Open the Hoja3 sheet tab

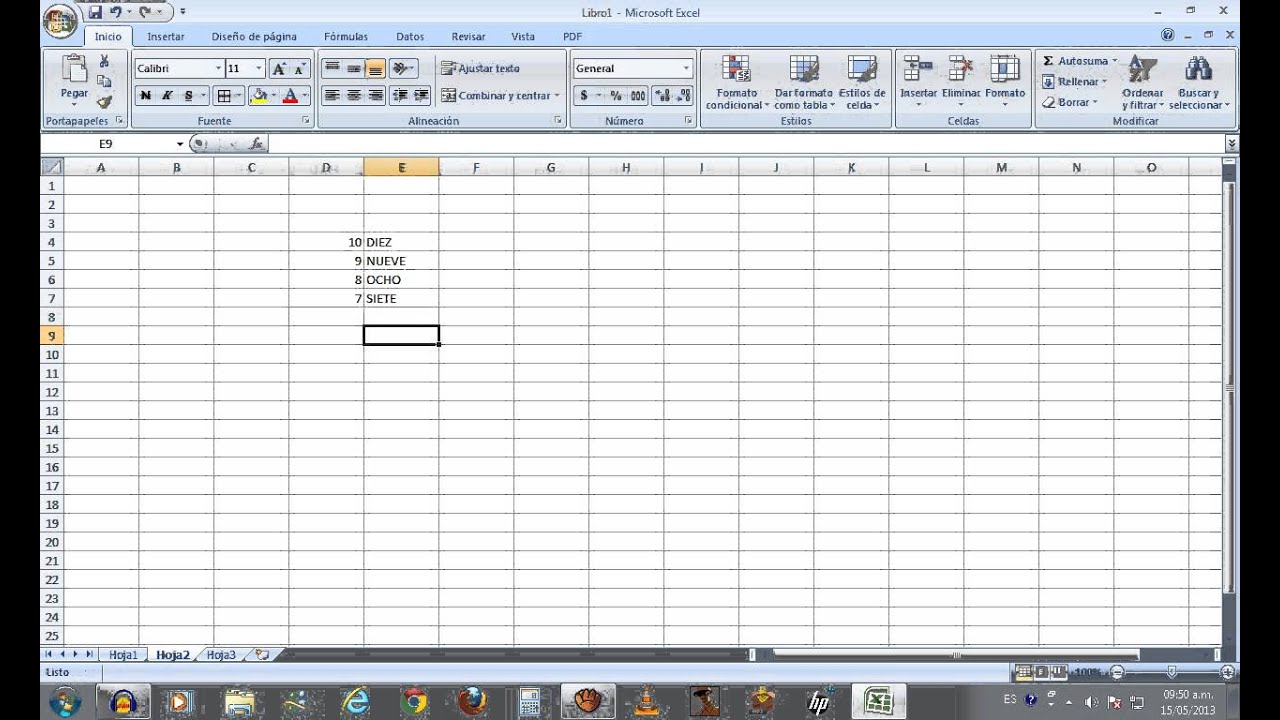pos(221,655)
